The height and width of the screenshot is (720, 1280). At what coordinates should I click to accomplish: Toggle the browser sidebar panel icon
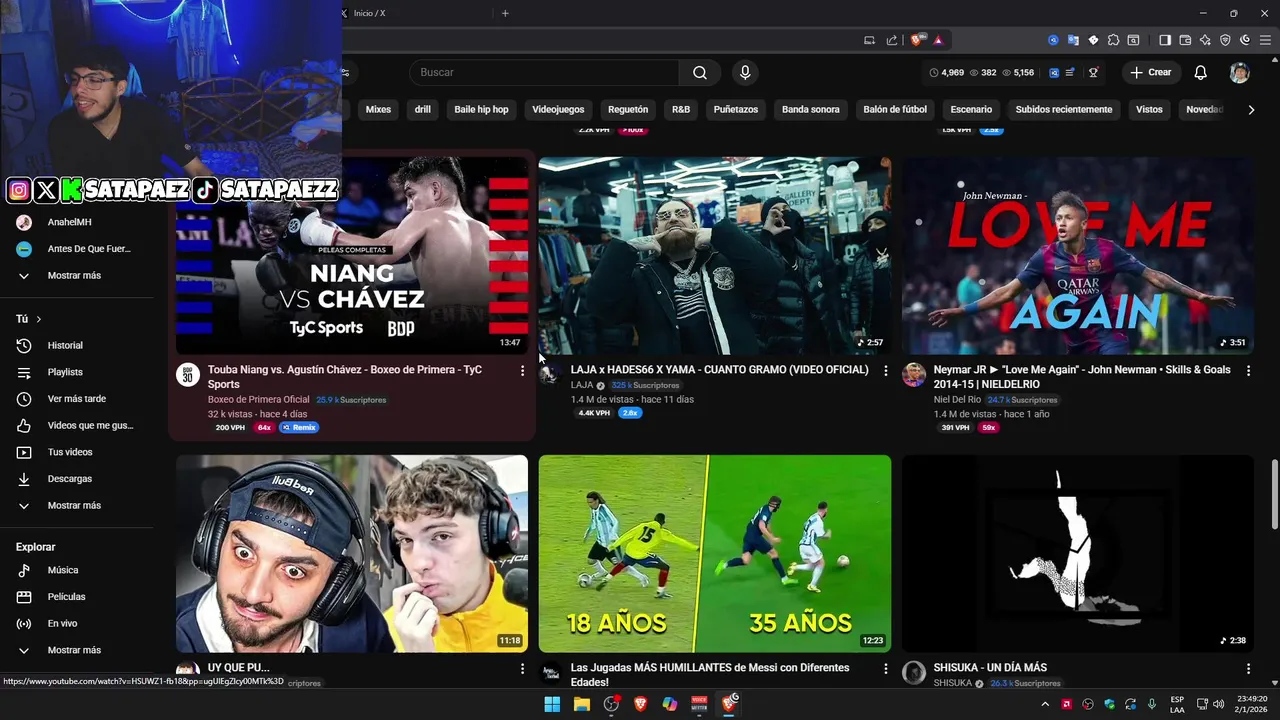tap(1165, 40)
